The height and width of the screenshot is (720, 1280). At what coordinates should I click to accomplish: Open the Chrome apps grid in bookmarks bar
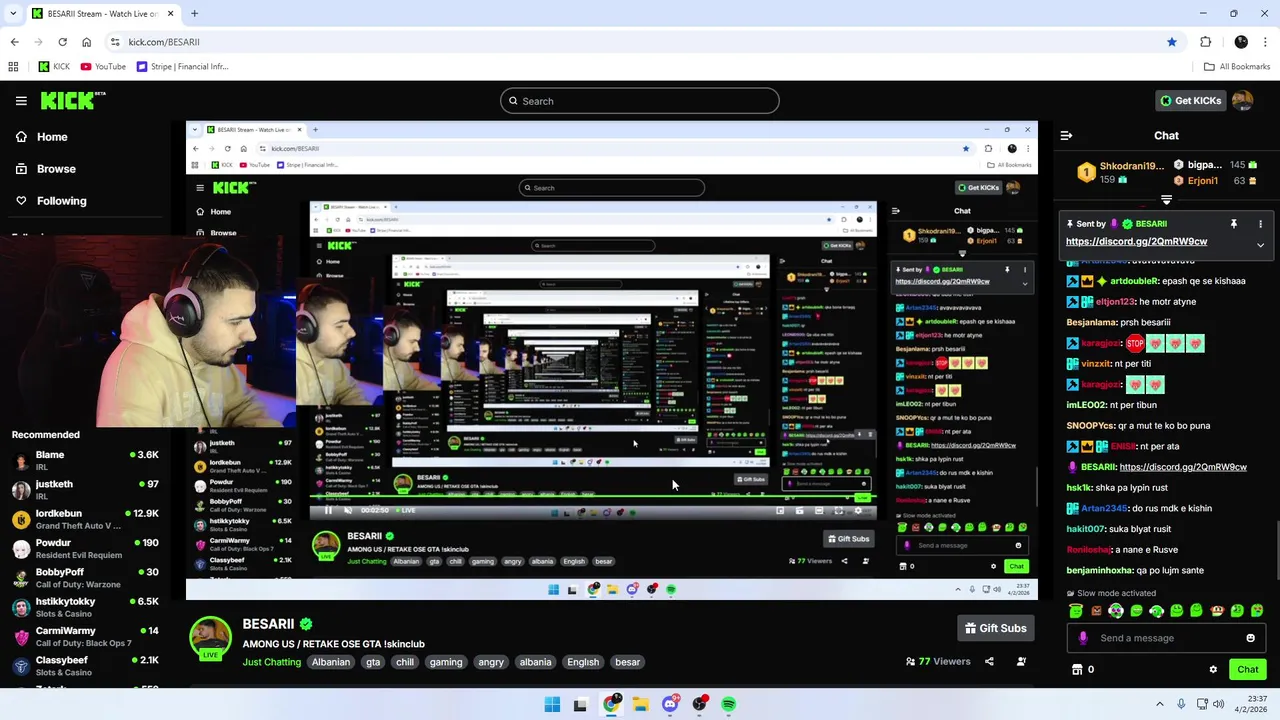click(x=13, y=67)
